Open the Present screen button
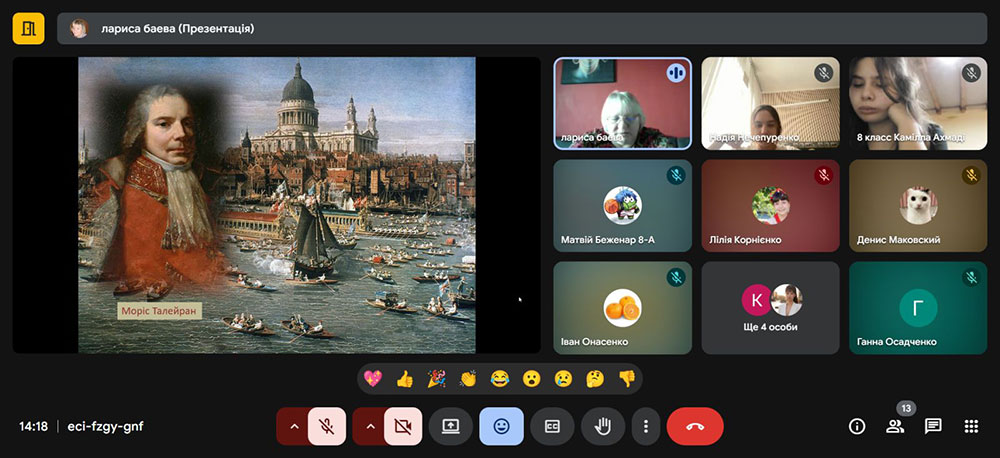The width and height of the screenshot is (1000, 458). 450,426
